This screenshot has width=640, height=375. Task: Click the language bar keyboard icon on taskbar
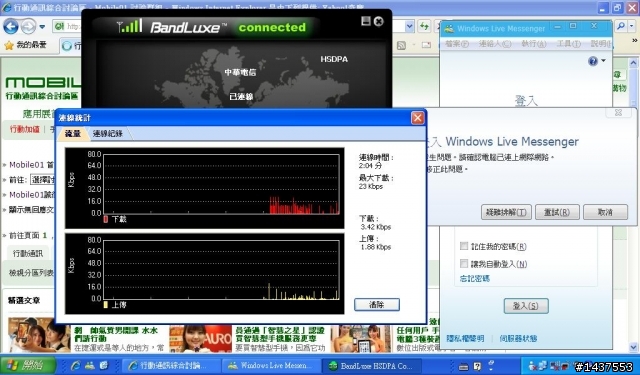[463, 366]
